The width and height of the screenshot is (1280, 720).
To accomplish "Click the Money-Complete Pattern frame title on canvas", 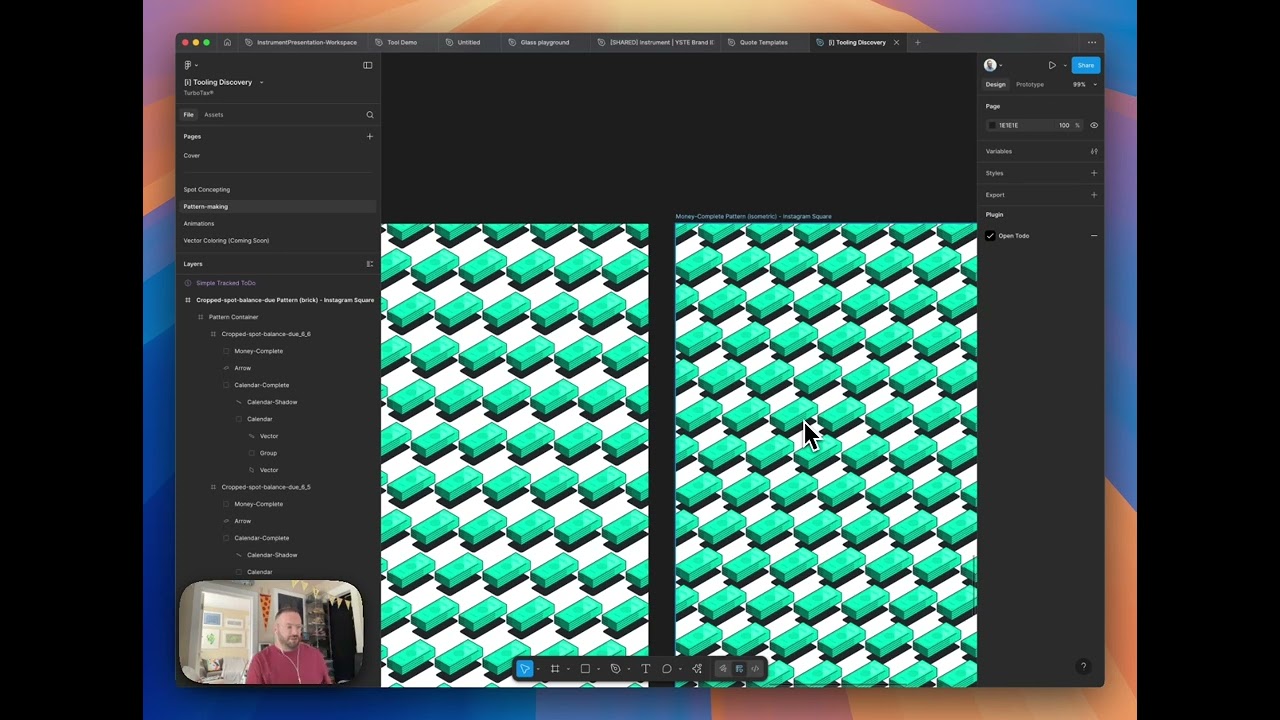I will tap(753, 216).
